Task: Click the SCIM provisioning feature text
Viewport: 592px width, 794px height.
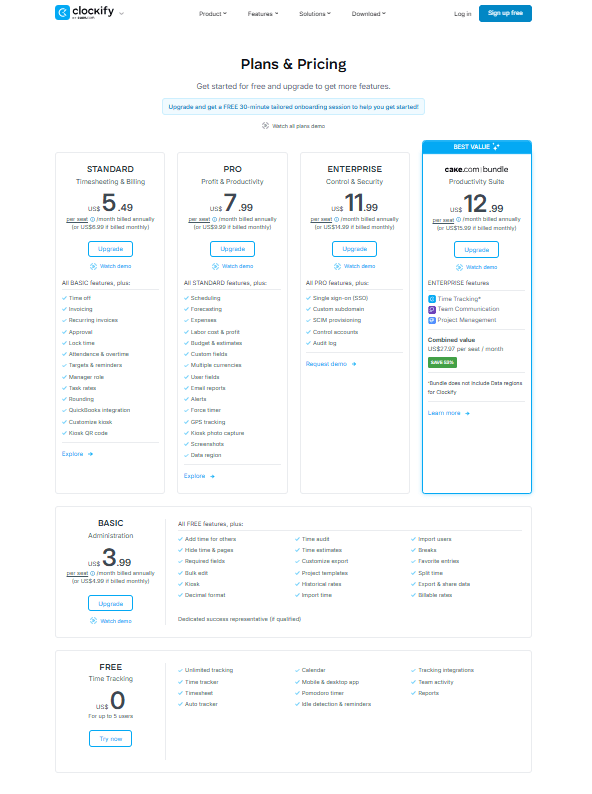Action: (337, 321)
